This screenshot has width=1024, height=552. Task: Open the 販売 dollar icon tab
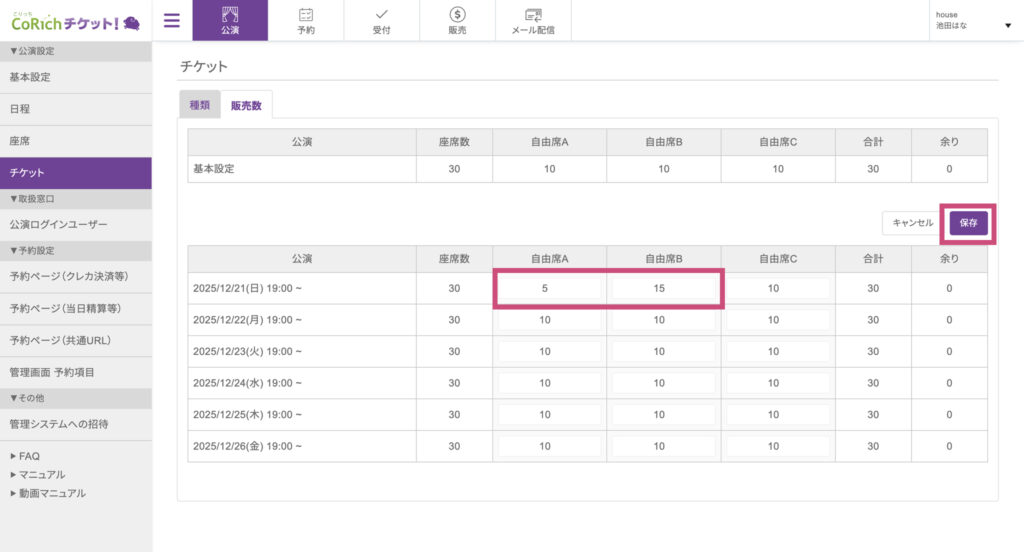pyautogui.click(x=458, y=21)
